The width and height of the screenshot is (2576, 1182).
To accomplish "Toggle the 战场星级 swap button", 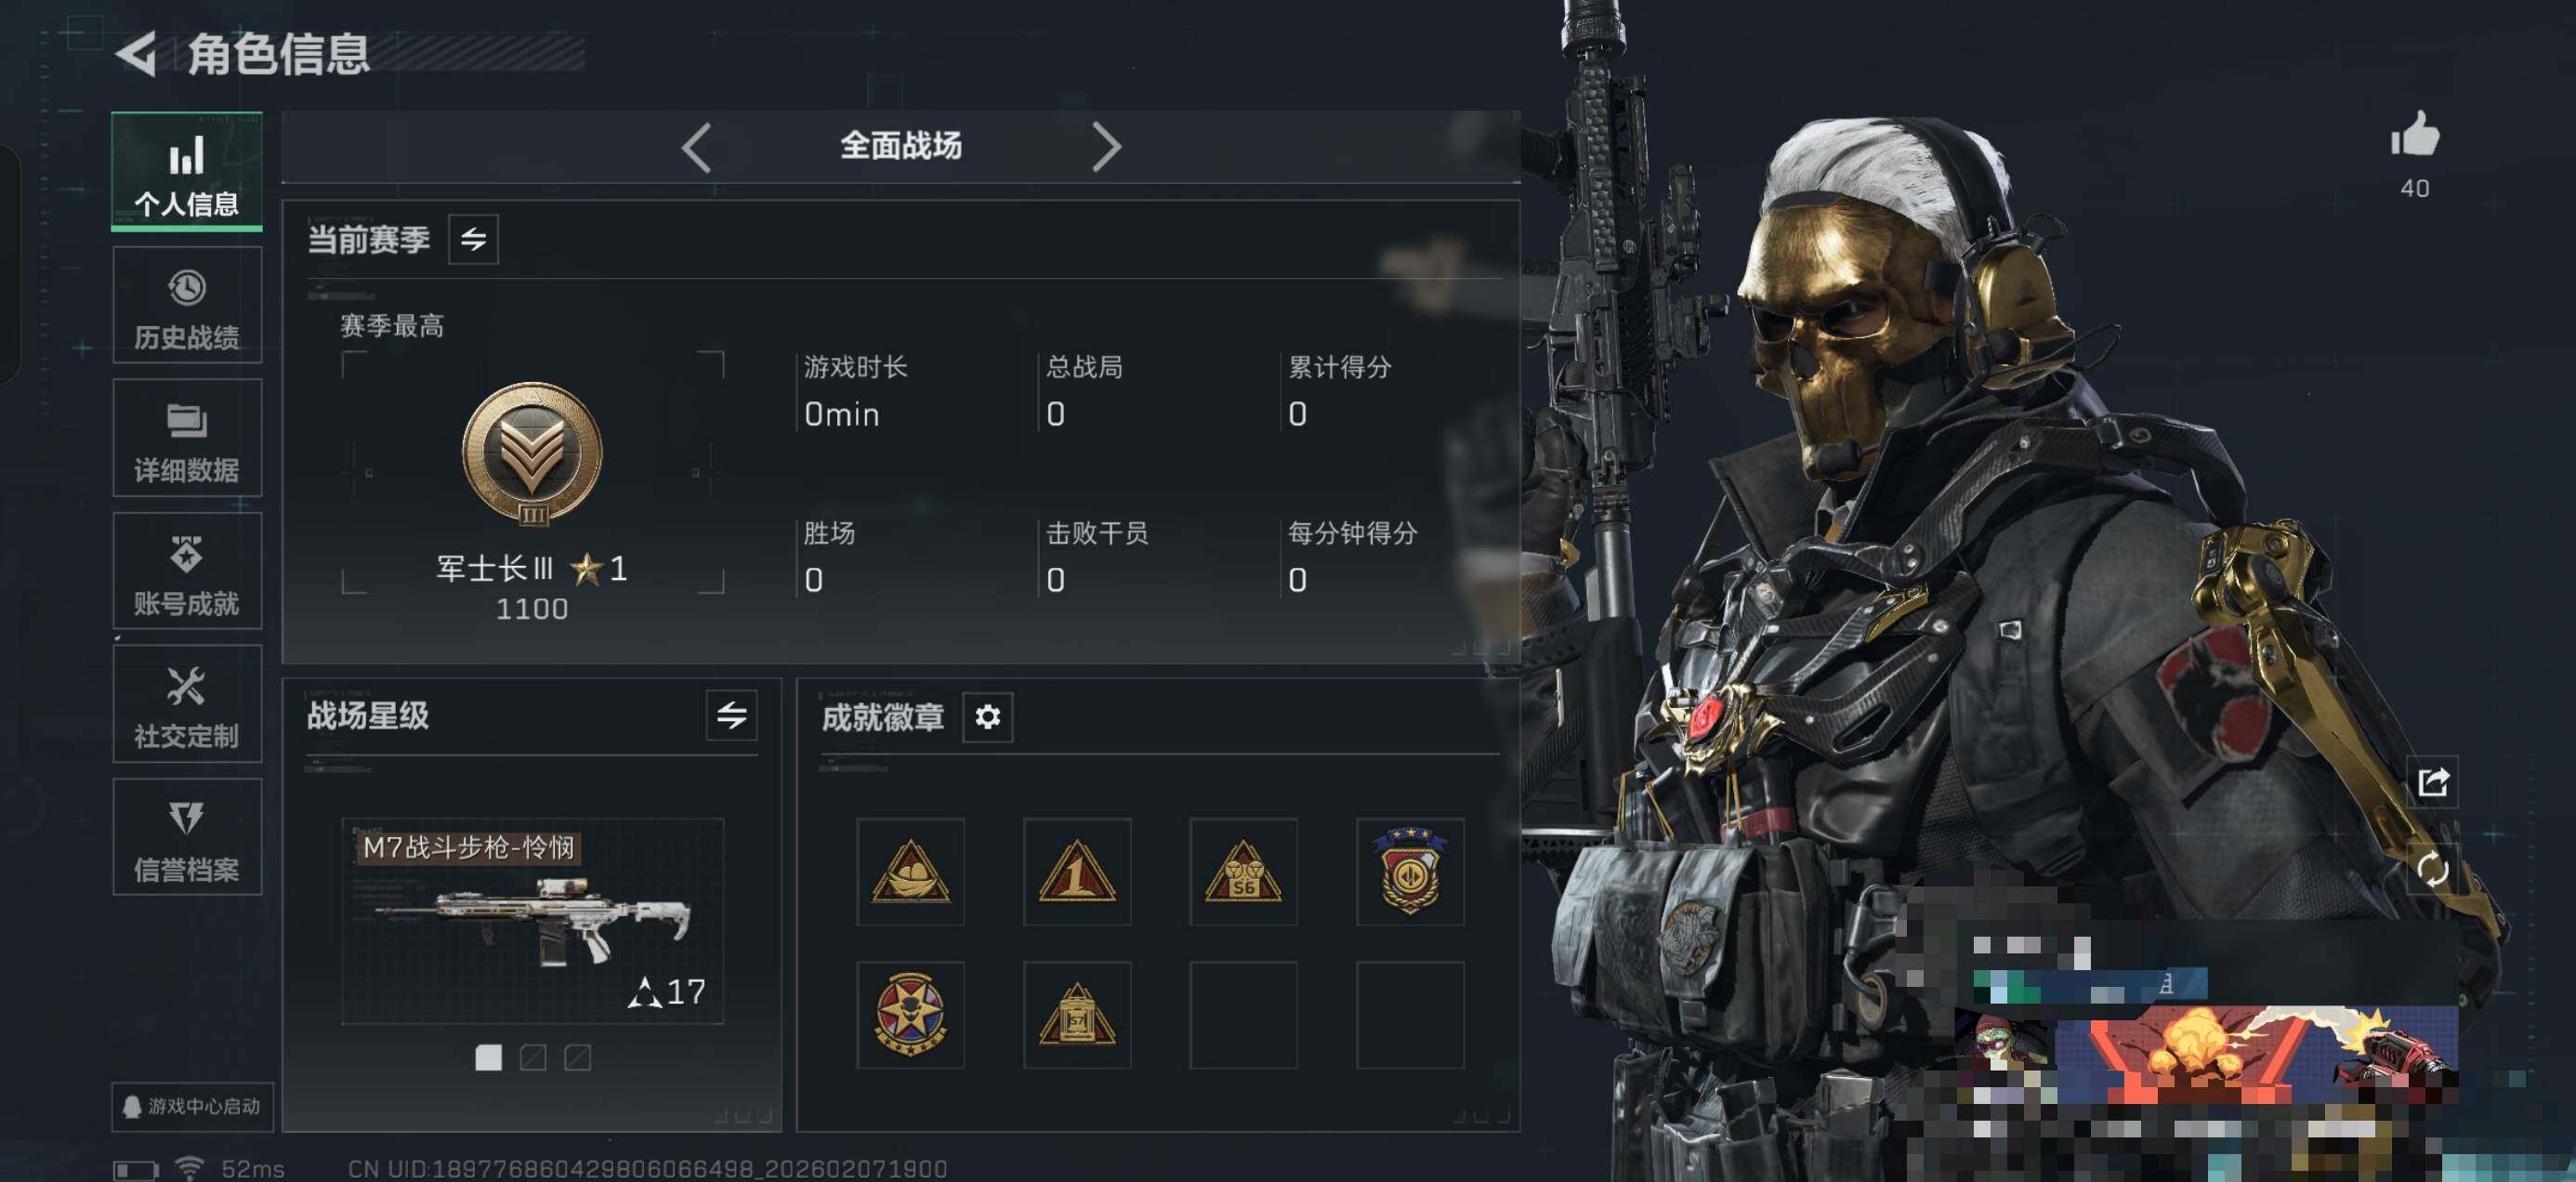I will click(x=731, y=715).
